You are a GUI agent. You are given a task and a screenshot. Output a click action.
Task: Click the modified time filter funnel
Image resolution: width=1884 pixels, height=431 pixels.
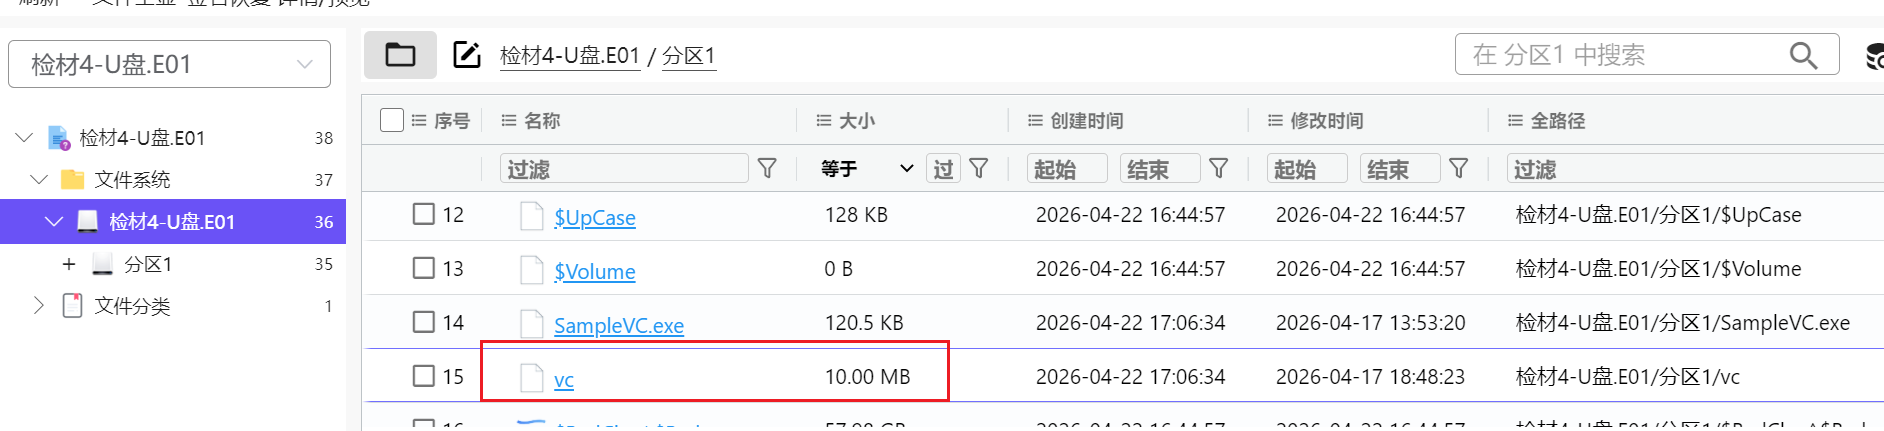click(x=1459, y=168)
